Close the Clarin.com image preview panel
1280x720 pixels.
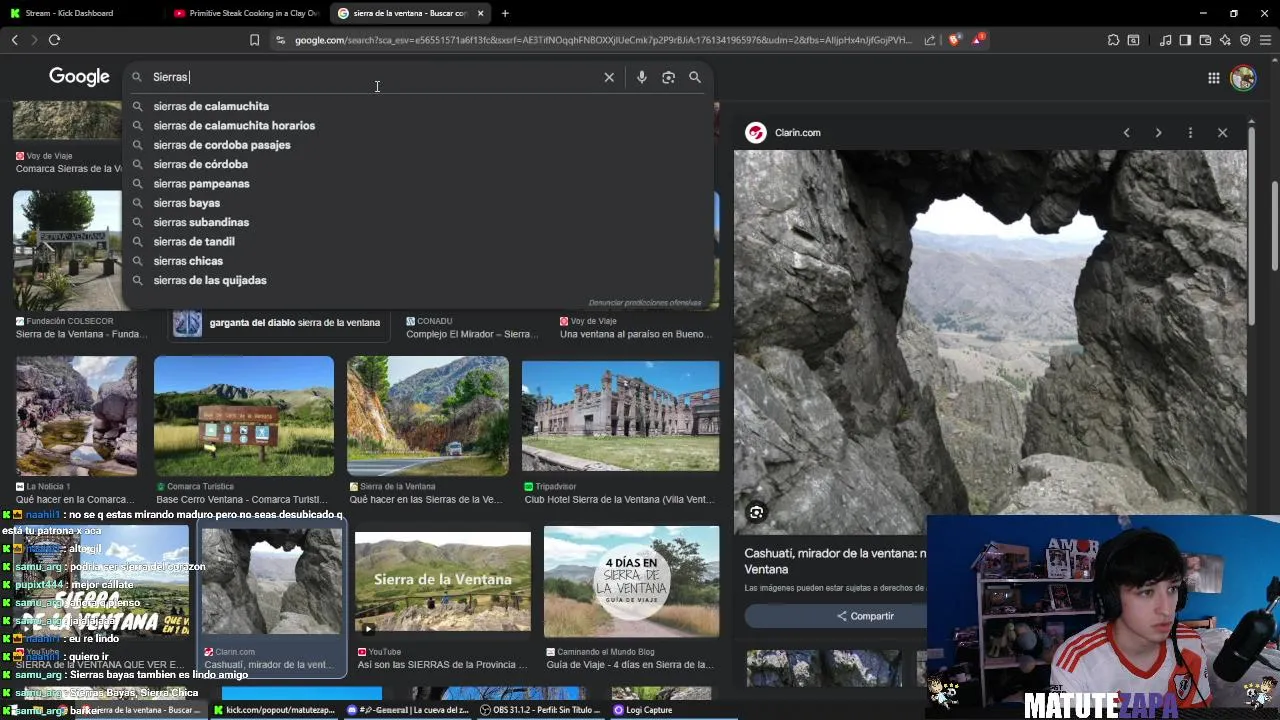tap(1222, 133)
